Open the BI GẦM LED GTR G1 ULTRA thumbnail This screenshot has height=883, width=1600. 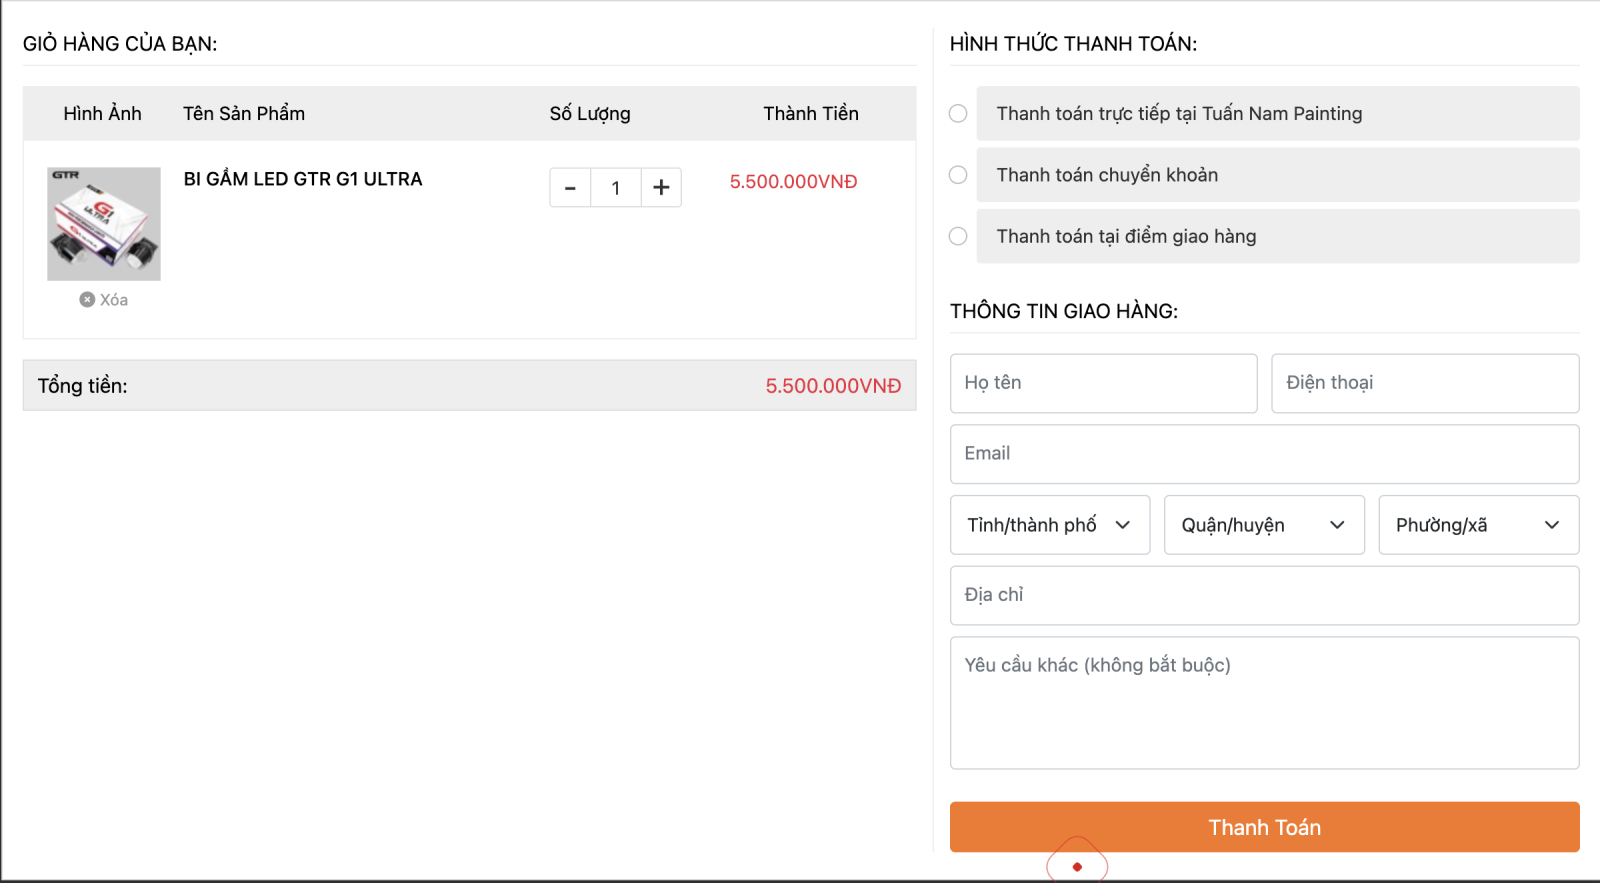(104, 224)
